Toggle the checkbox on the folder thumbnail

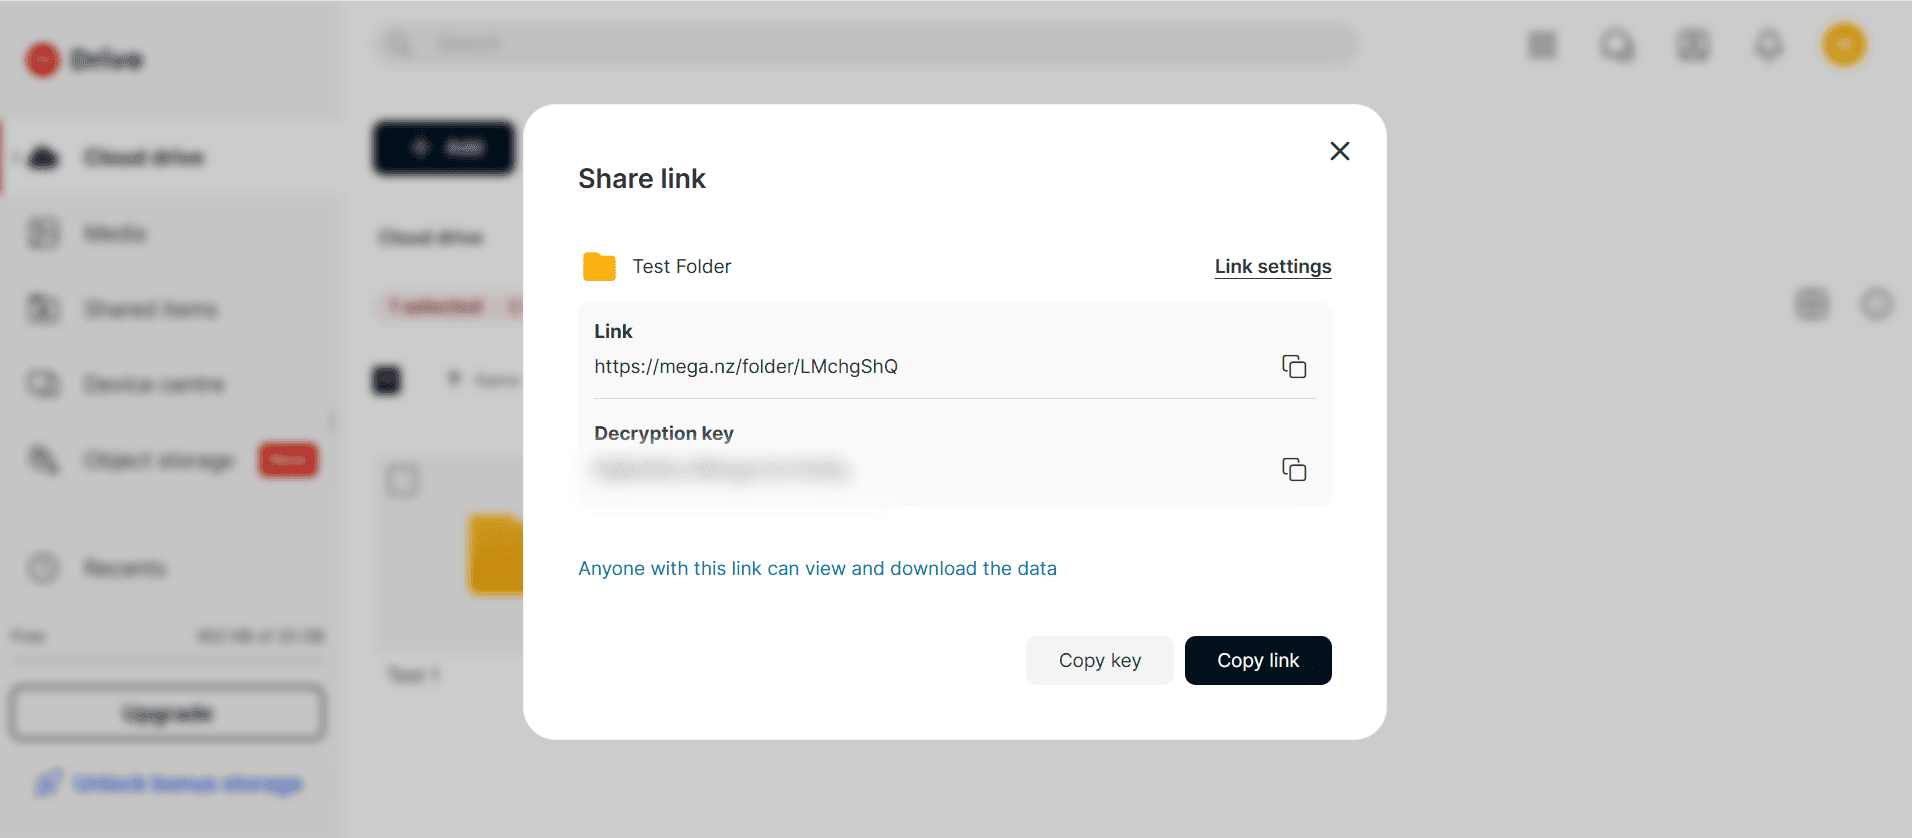pyautogui.click(x=403, y=481)
